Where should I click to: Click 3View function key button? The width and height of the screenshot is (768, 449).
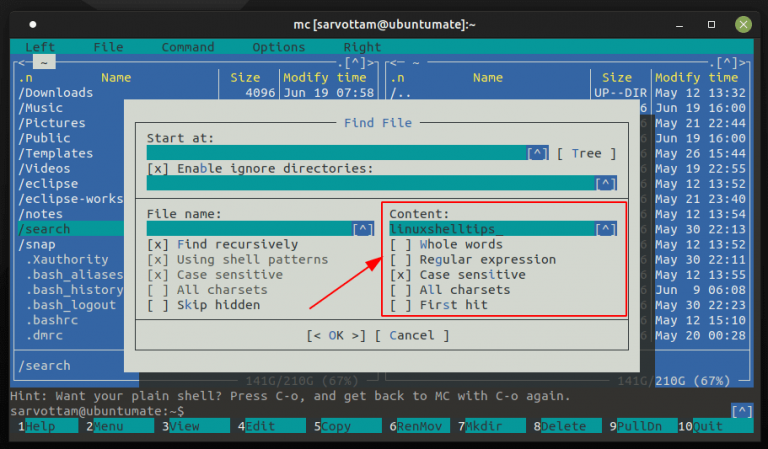tap(195, 426)
